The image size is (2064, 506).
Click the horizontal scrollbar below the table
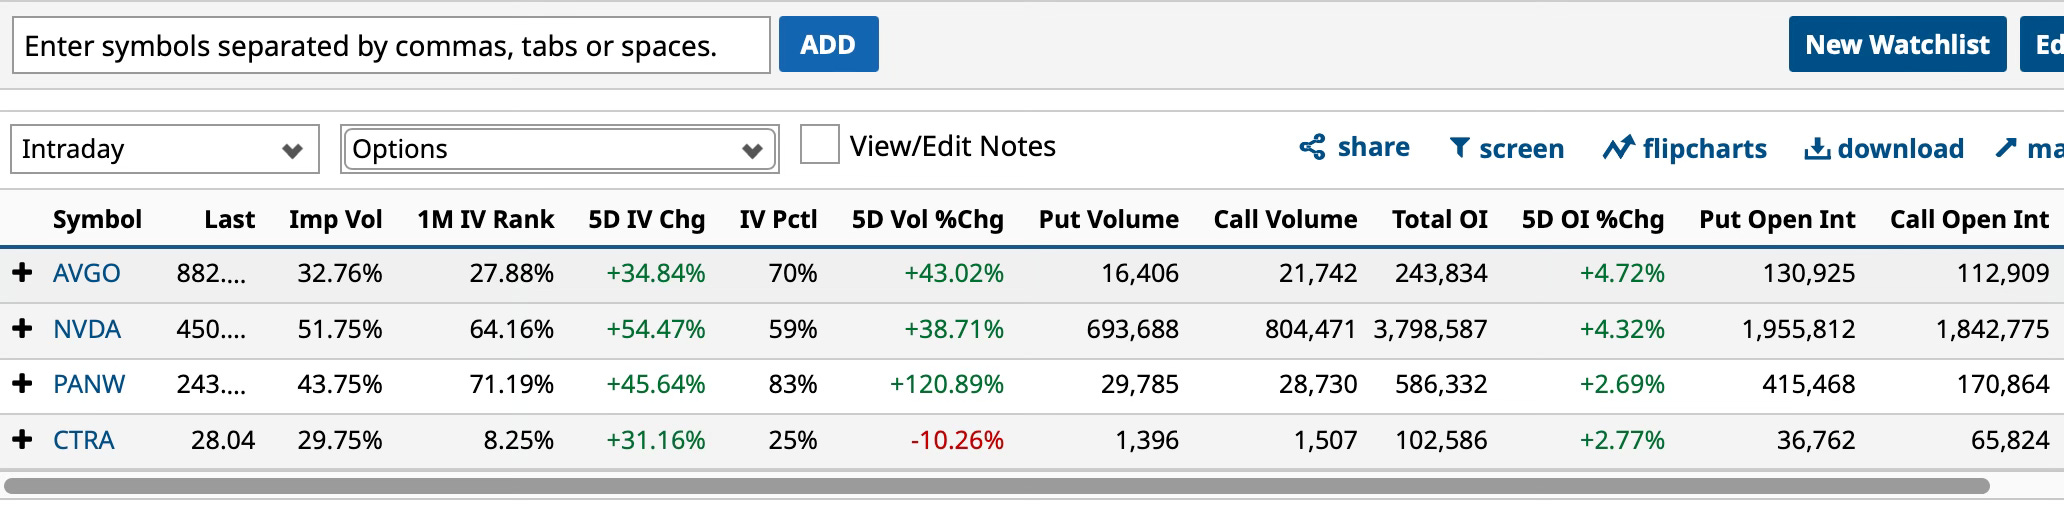pyautogui.click(x=997, y=486)
